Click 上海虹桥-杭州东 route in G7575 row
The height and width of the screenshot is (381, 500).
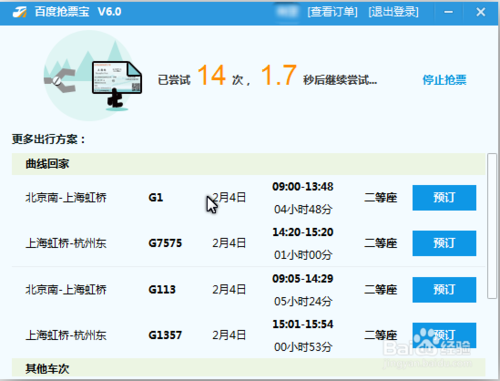tap(66, 243)
